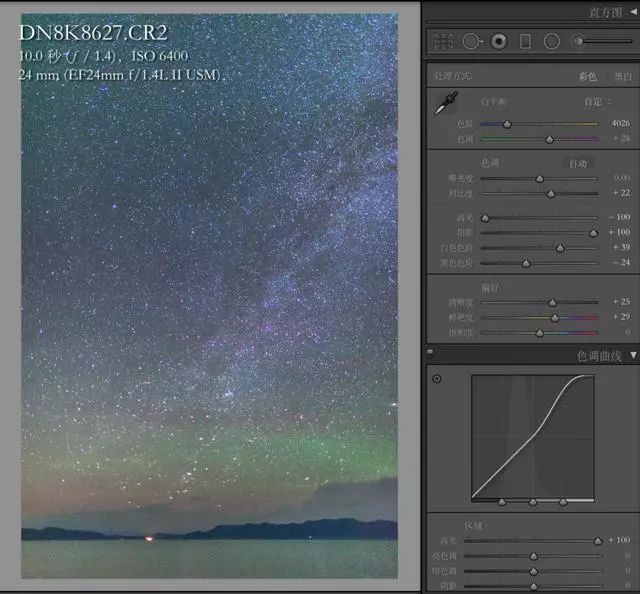Expand the 直方图 histogram panel triangle

[633, 12]
